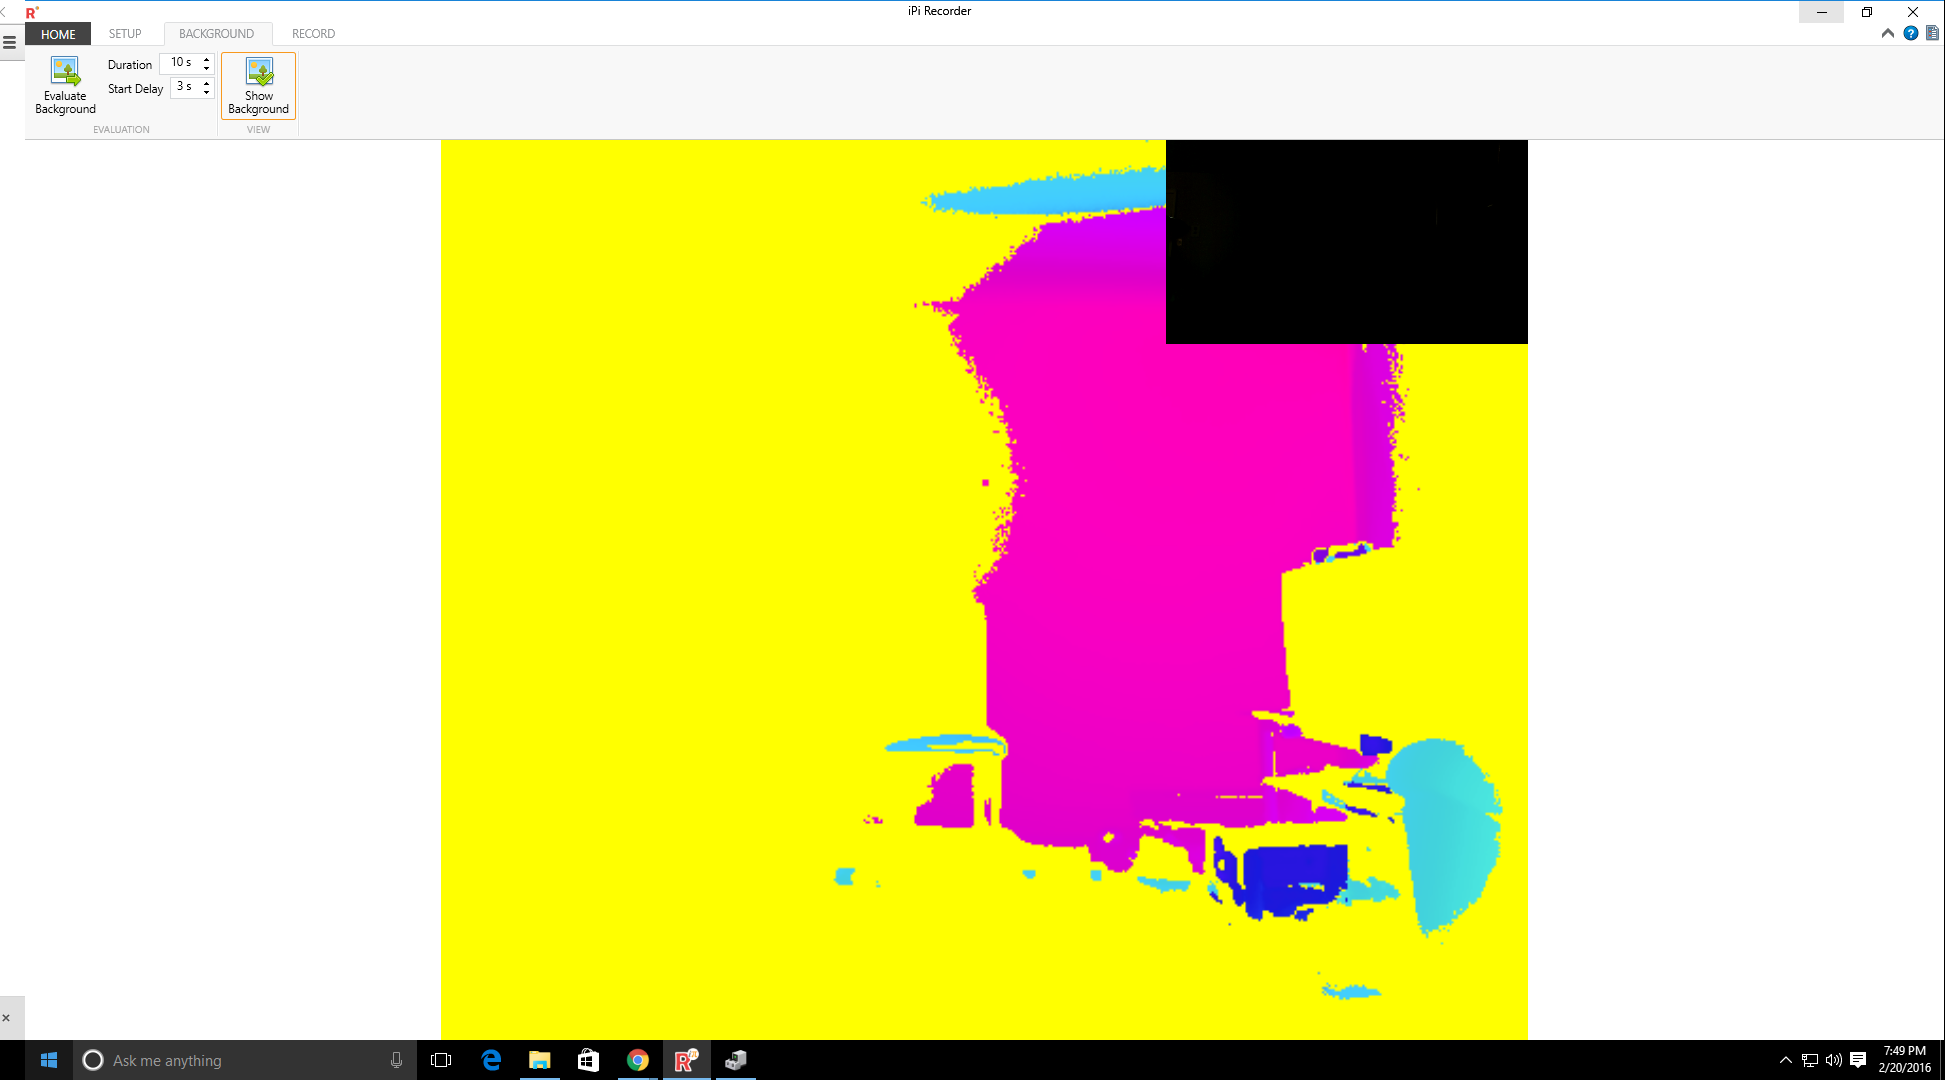Launch Microsoft Edge from the taskbar

coord(491,1060)
